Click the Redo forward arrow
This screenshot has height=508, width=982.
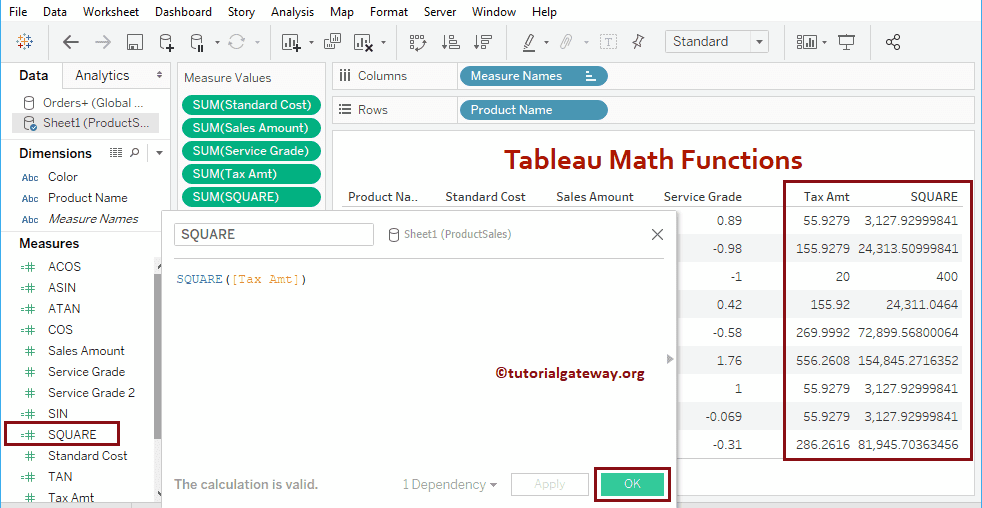(x=103, y=42)
